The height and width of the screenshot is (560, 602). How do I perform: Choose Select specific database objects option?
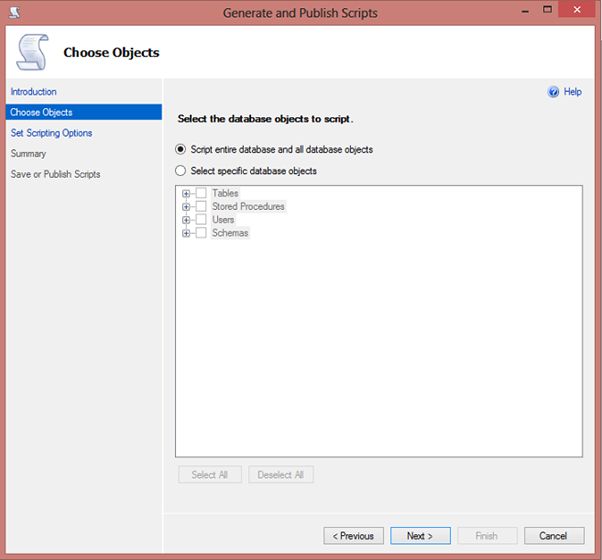click(180, 171)
